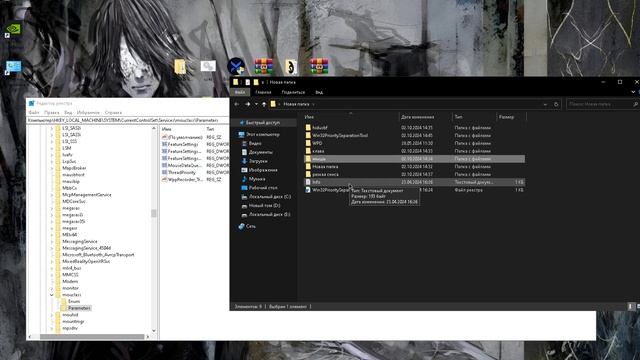Open the NVIDIA desktop shortcut icon

click(x=13, y=30)
